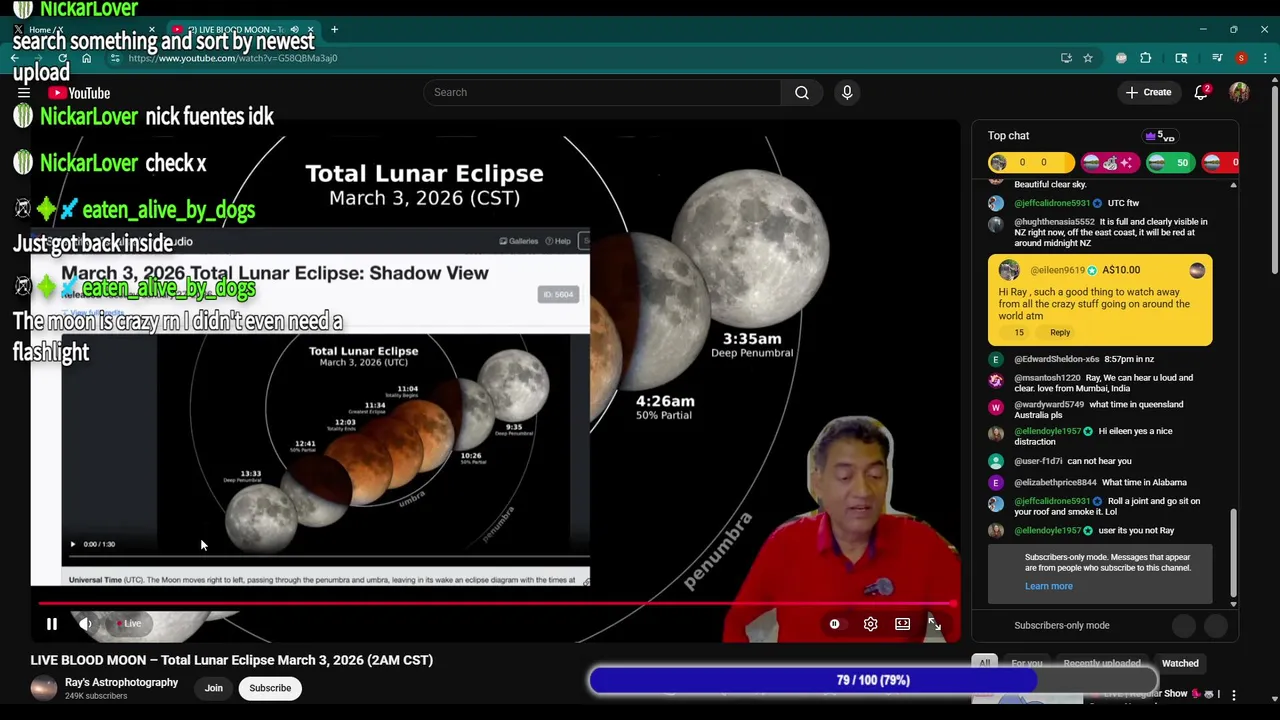This screenshot has height=720, width=1280.
Task: Open the ad blocker extension icon
Action: (1121, 58)
